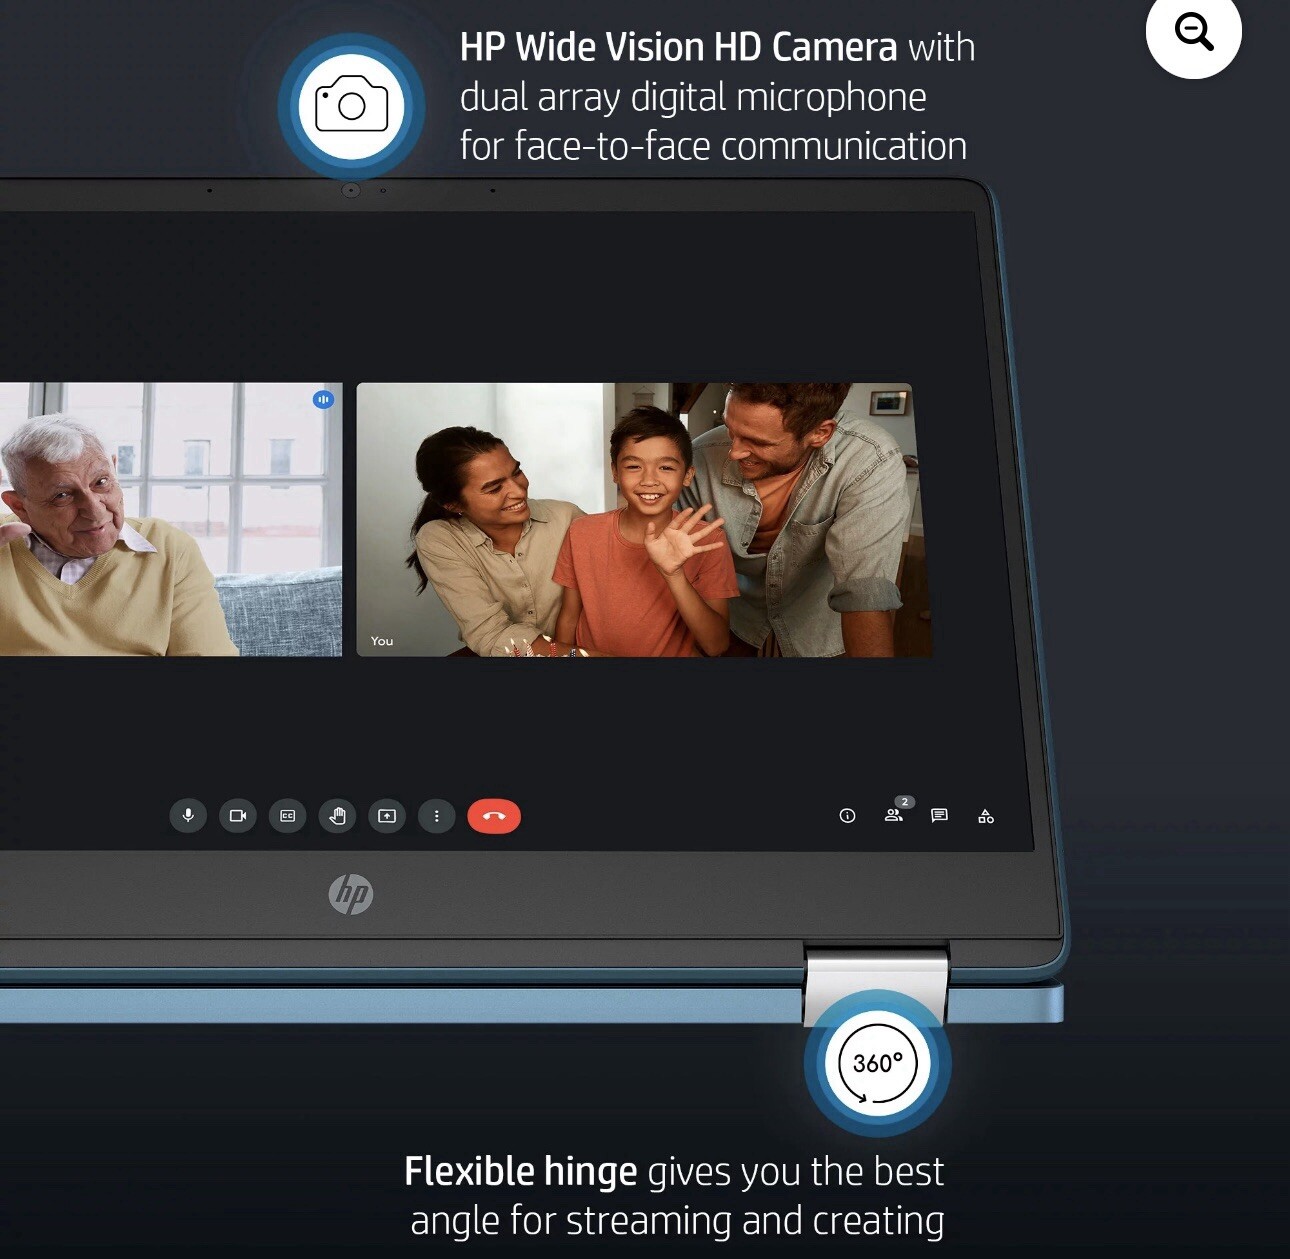1290x1259 pixels.
Task: Click the "You" label on video tile
Action: (x=382, y=641)
